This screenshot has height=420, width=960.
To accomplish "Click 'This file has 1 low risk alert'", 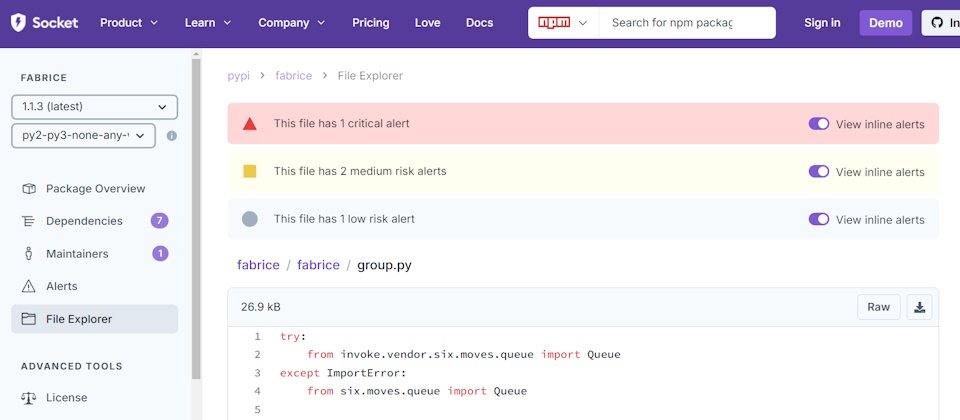I will [x=344, y=219].
